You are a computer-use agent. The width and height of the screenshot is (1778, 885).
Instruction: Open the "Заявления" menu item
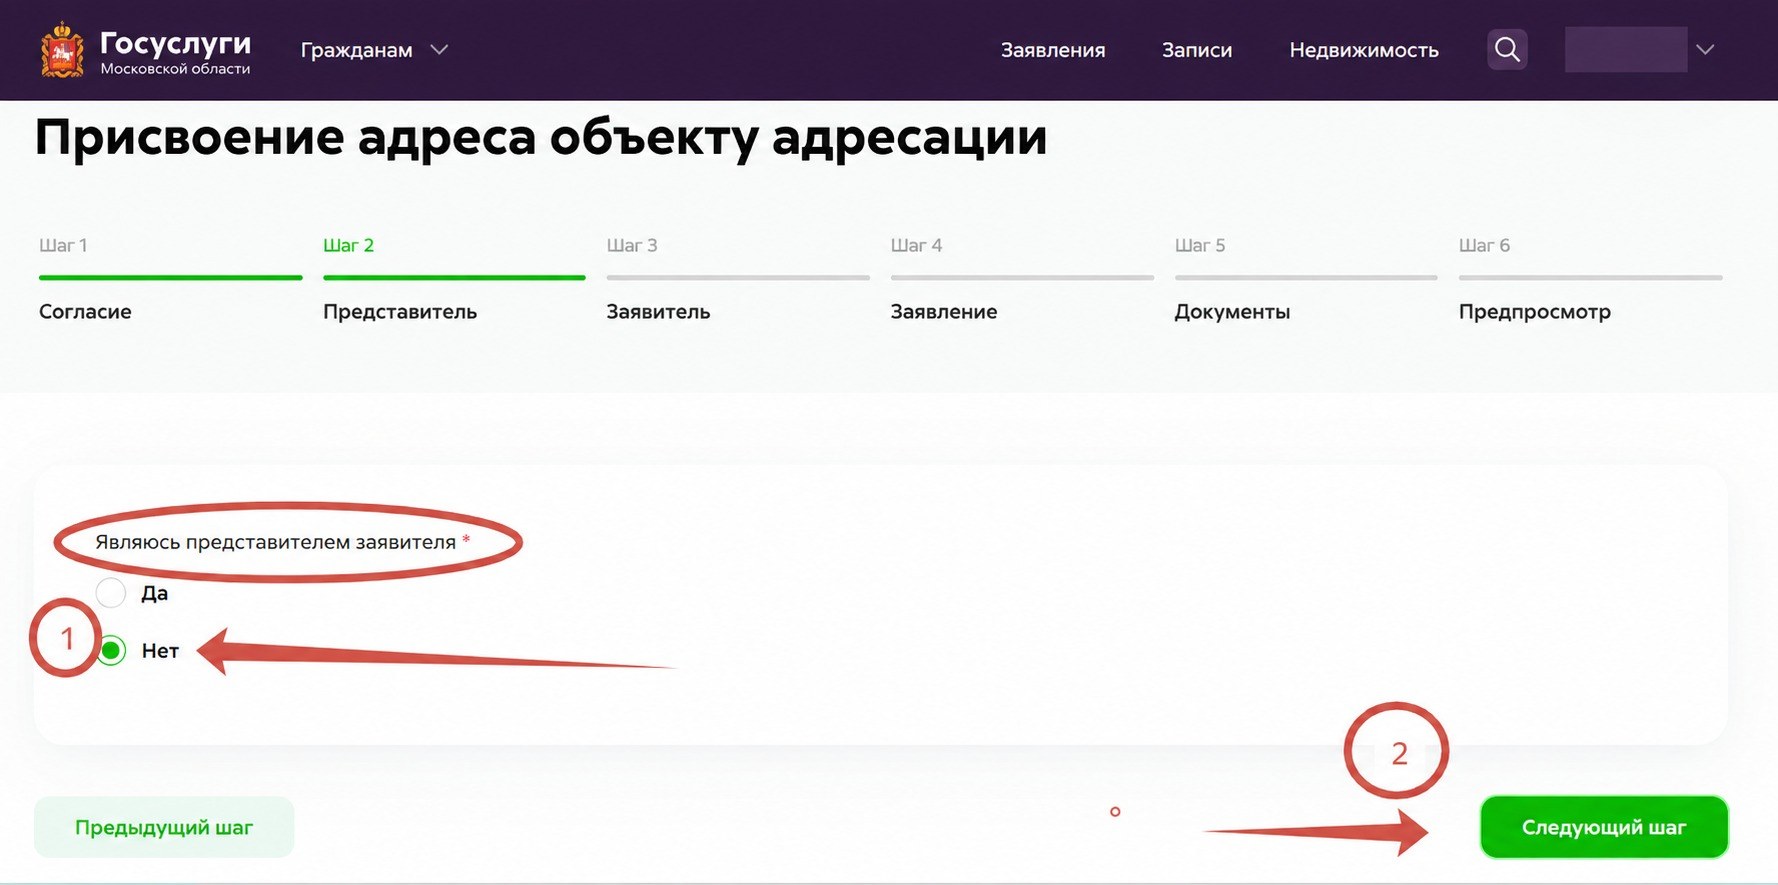click(1053, 50)
